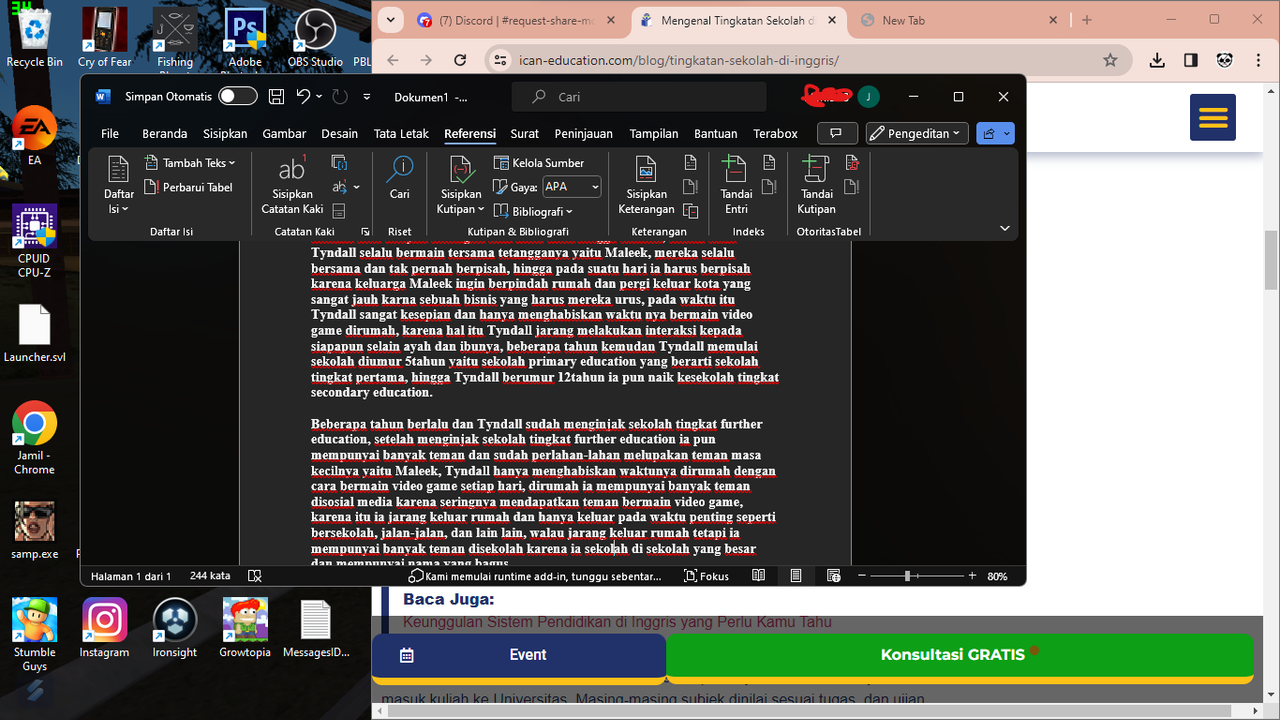Open a new Chrome tab with the plus button
Image resolution: width=1280 pixels, height=720 pixels.
coord(1087,20)
